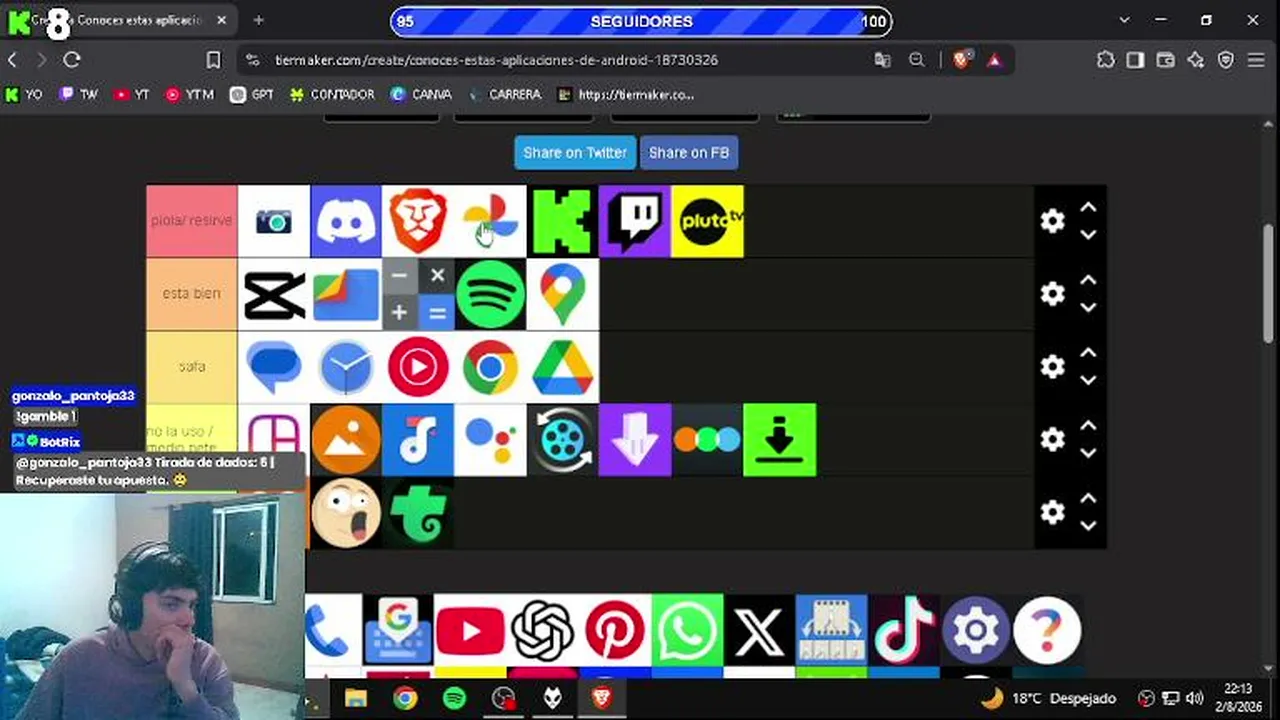Move the safa tier down
Viewport: 1280px width, 720px height.
coord(1088,381)
